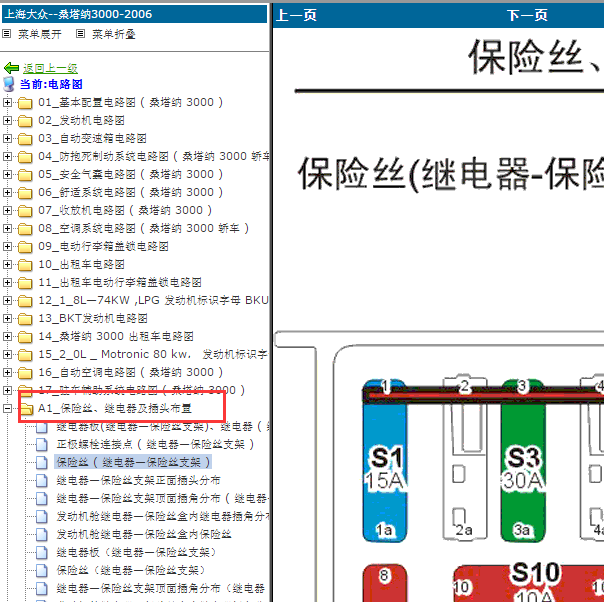Expand the 06_舒适系统电路图 folder
The width and height of the screenshot is (604, 602).
pos(7,192)
